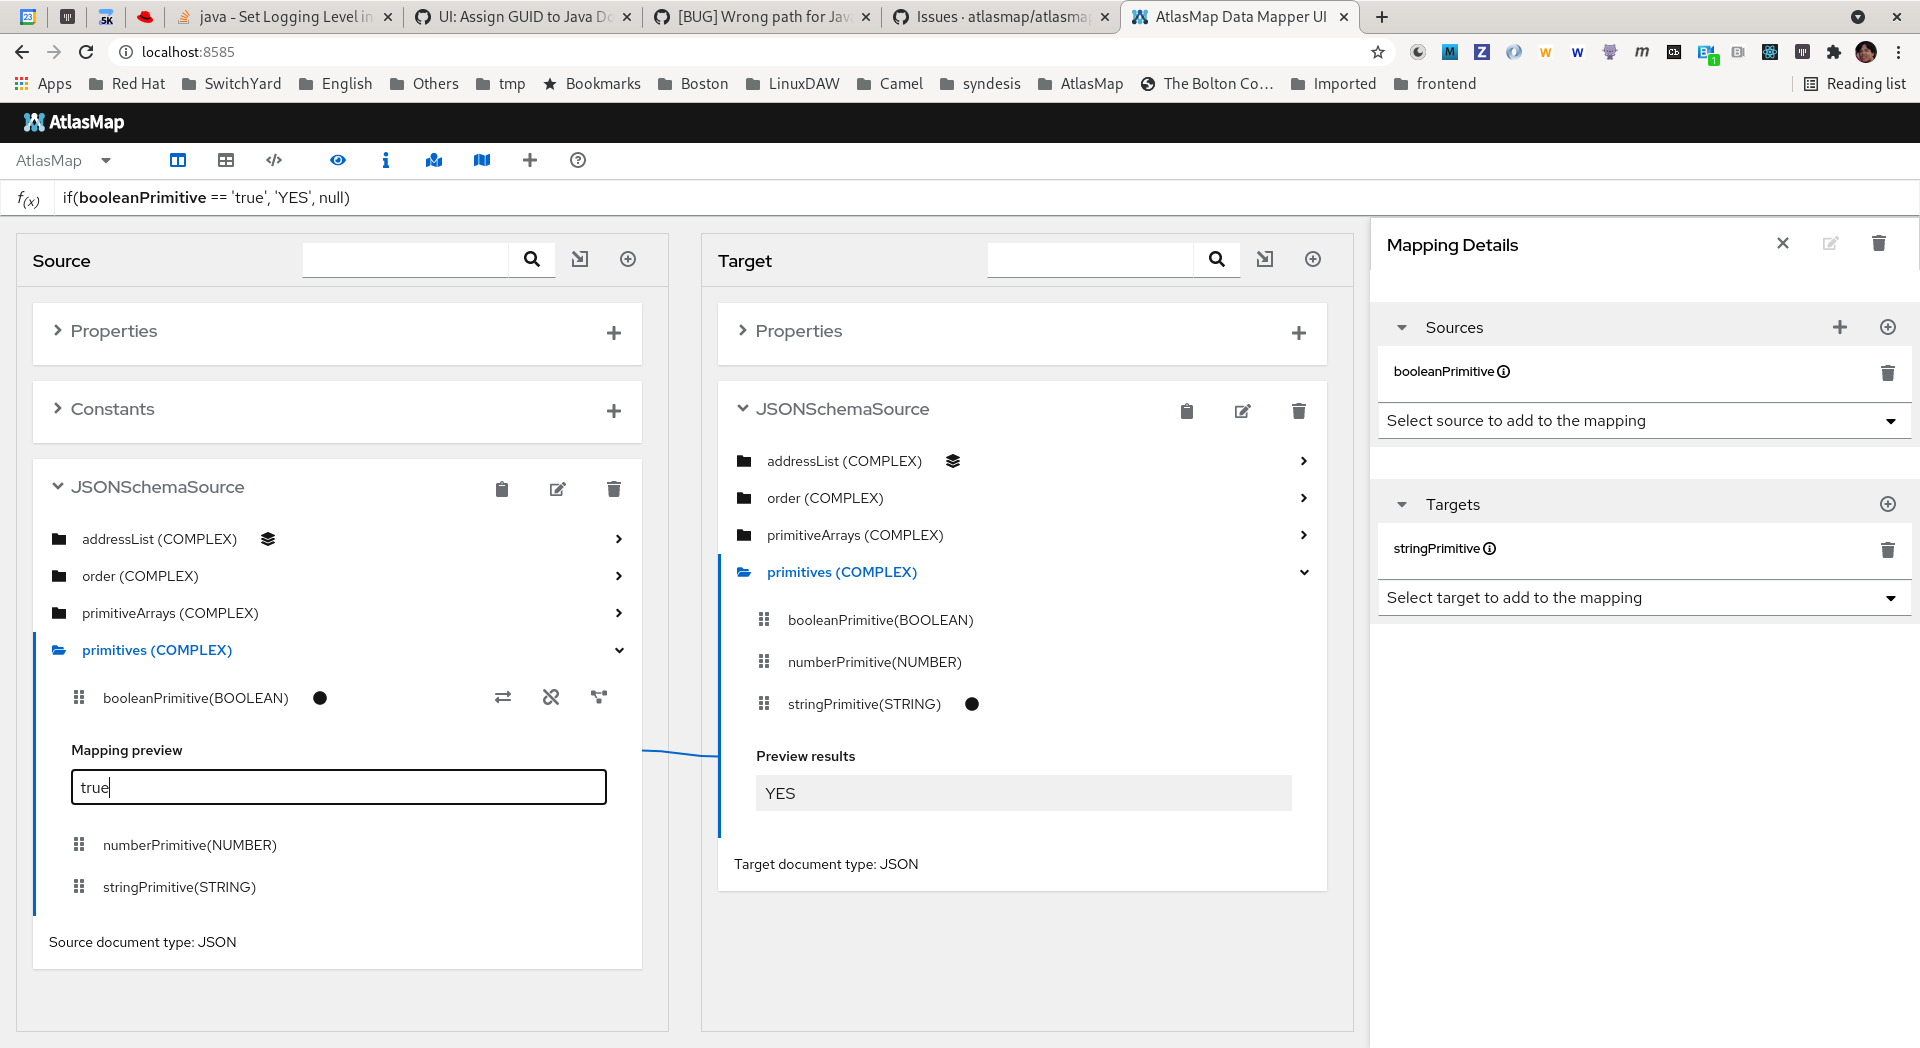Open Select source to add dropdown

coord(1644,421)
